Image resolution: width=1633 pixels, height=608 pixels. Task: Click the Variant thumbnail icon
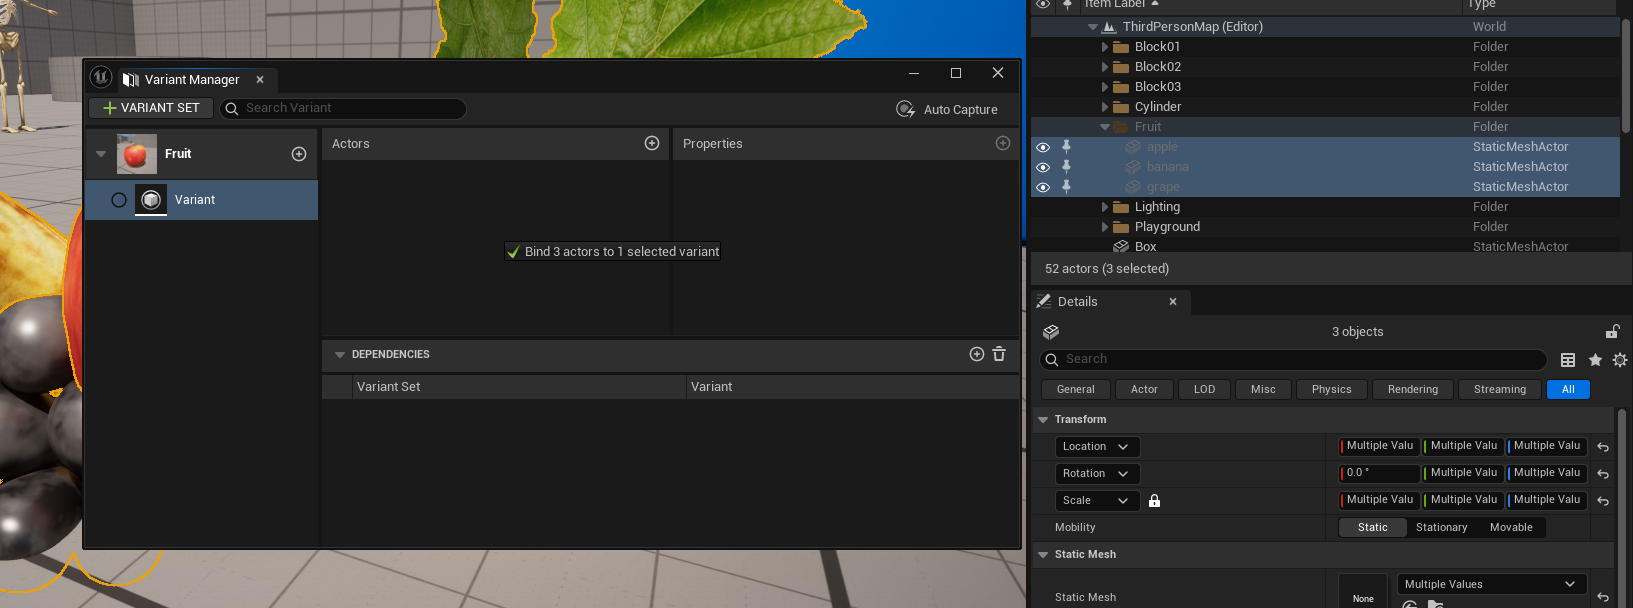151,200
